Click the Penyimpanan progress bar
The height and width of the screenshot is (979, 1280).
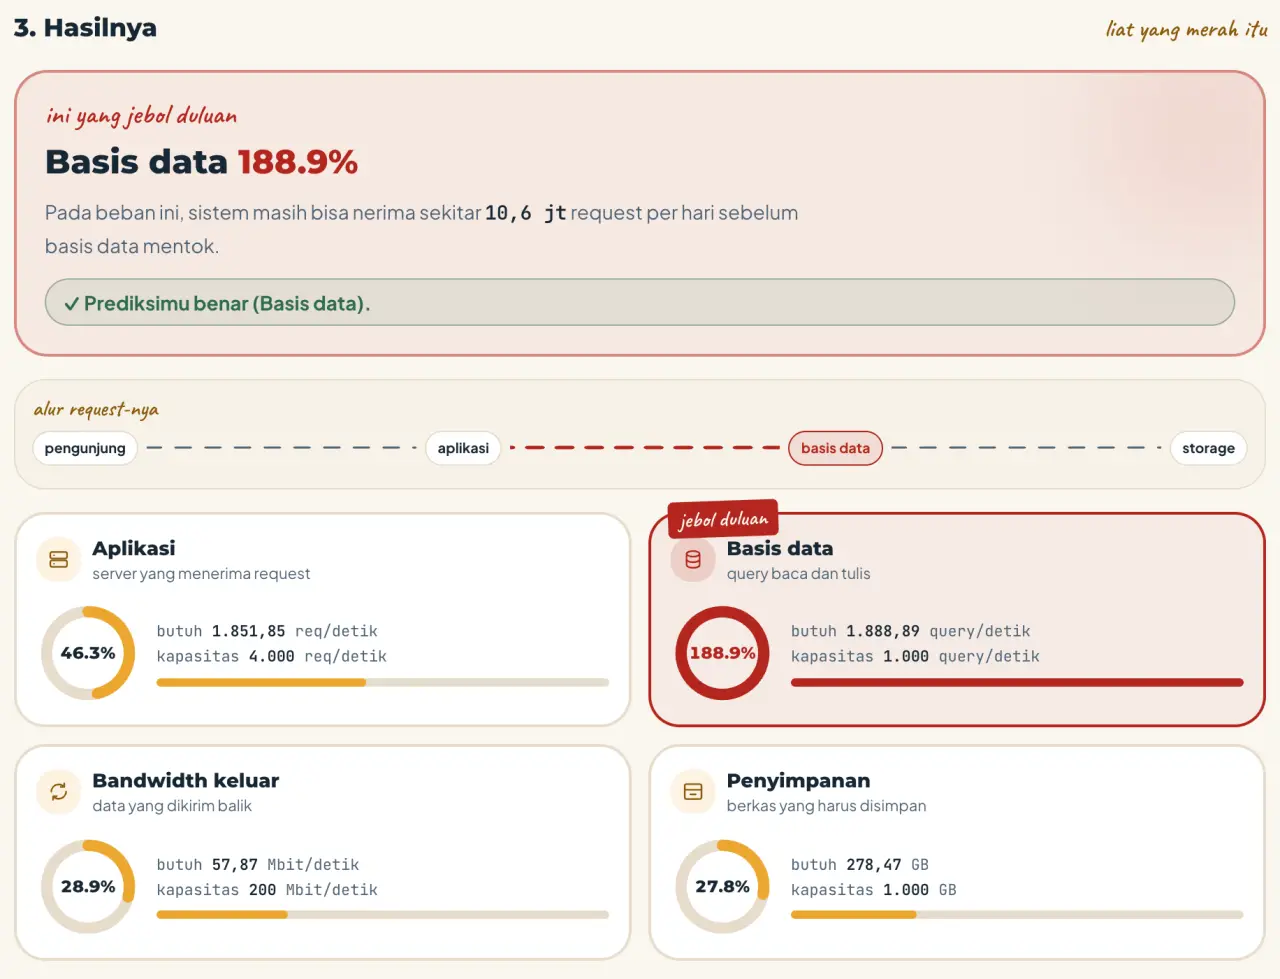tap(1017, 914)
